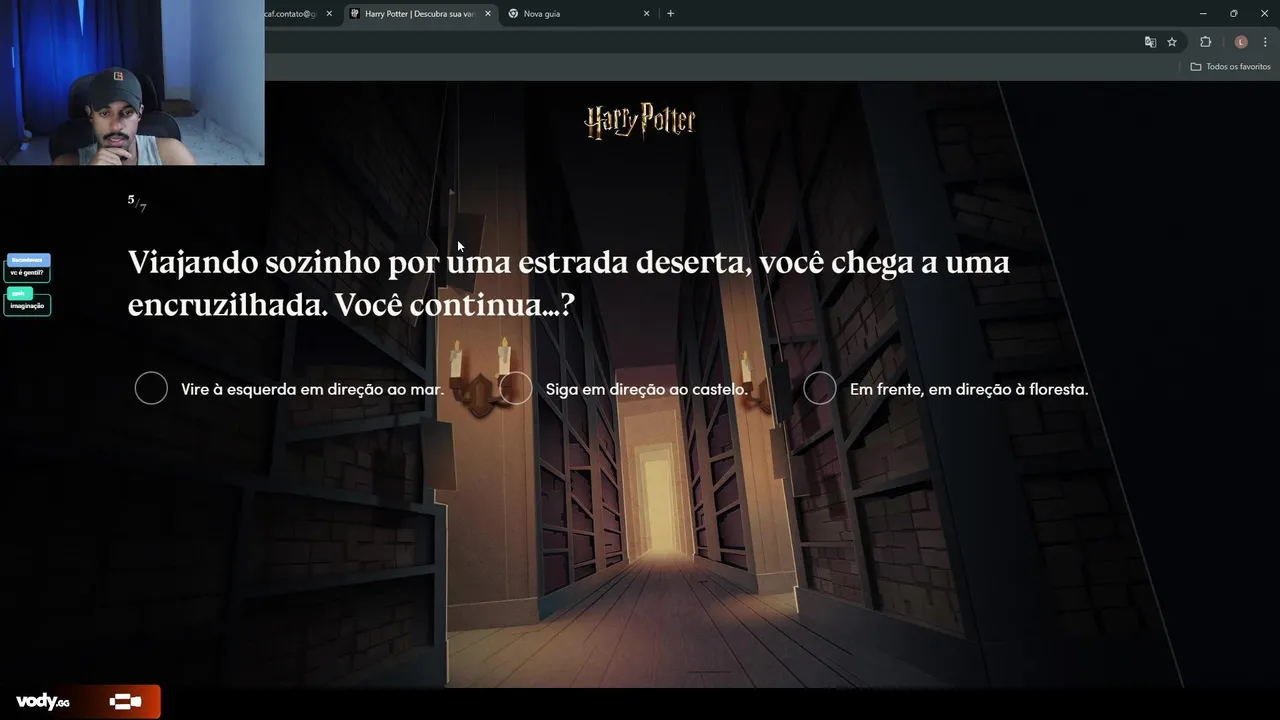Image resolution: width=1280 pixels, height=720 pixels.
Task: Select 'Vire à esquerda em direção ao mar' radio
Action: (151, 388)
